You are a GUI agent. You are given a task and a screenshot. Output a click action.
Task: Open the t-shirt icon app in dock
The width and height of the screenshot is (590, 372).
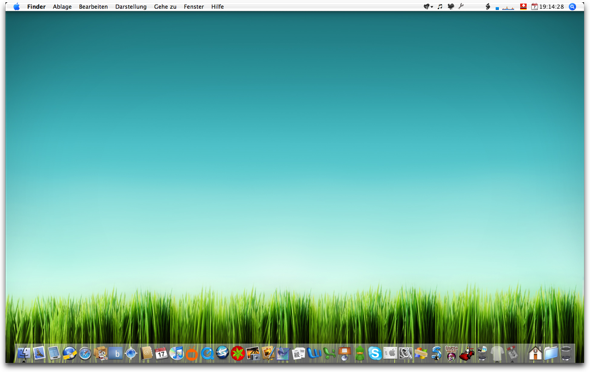[x=497, y=354]
